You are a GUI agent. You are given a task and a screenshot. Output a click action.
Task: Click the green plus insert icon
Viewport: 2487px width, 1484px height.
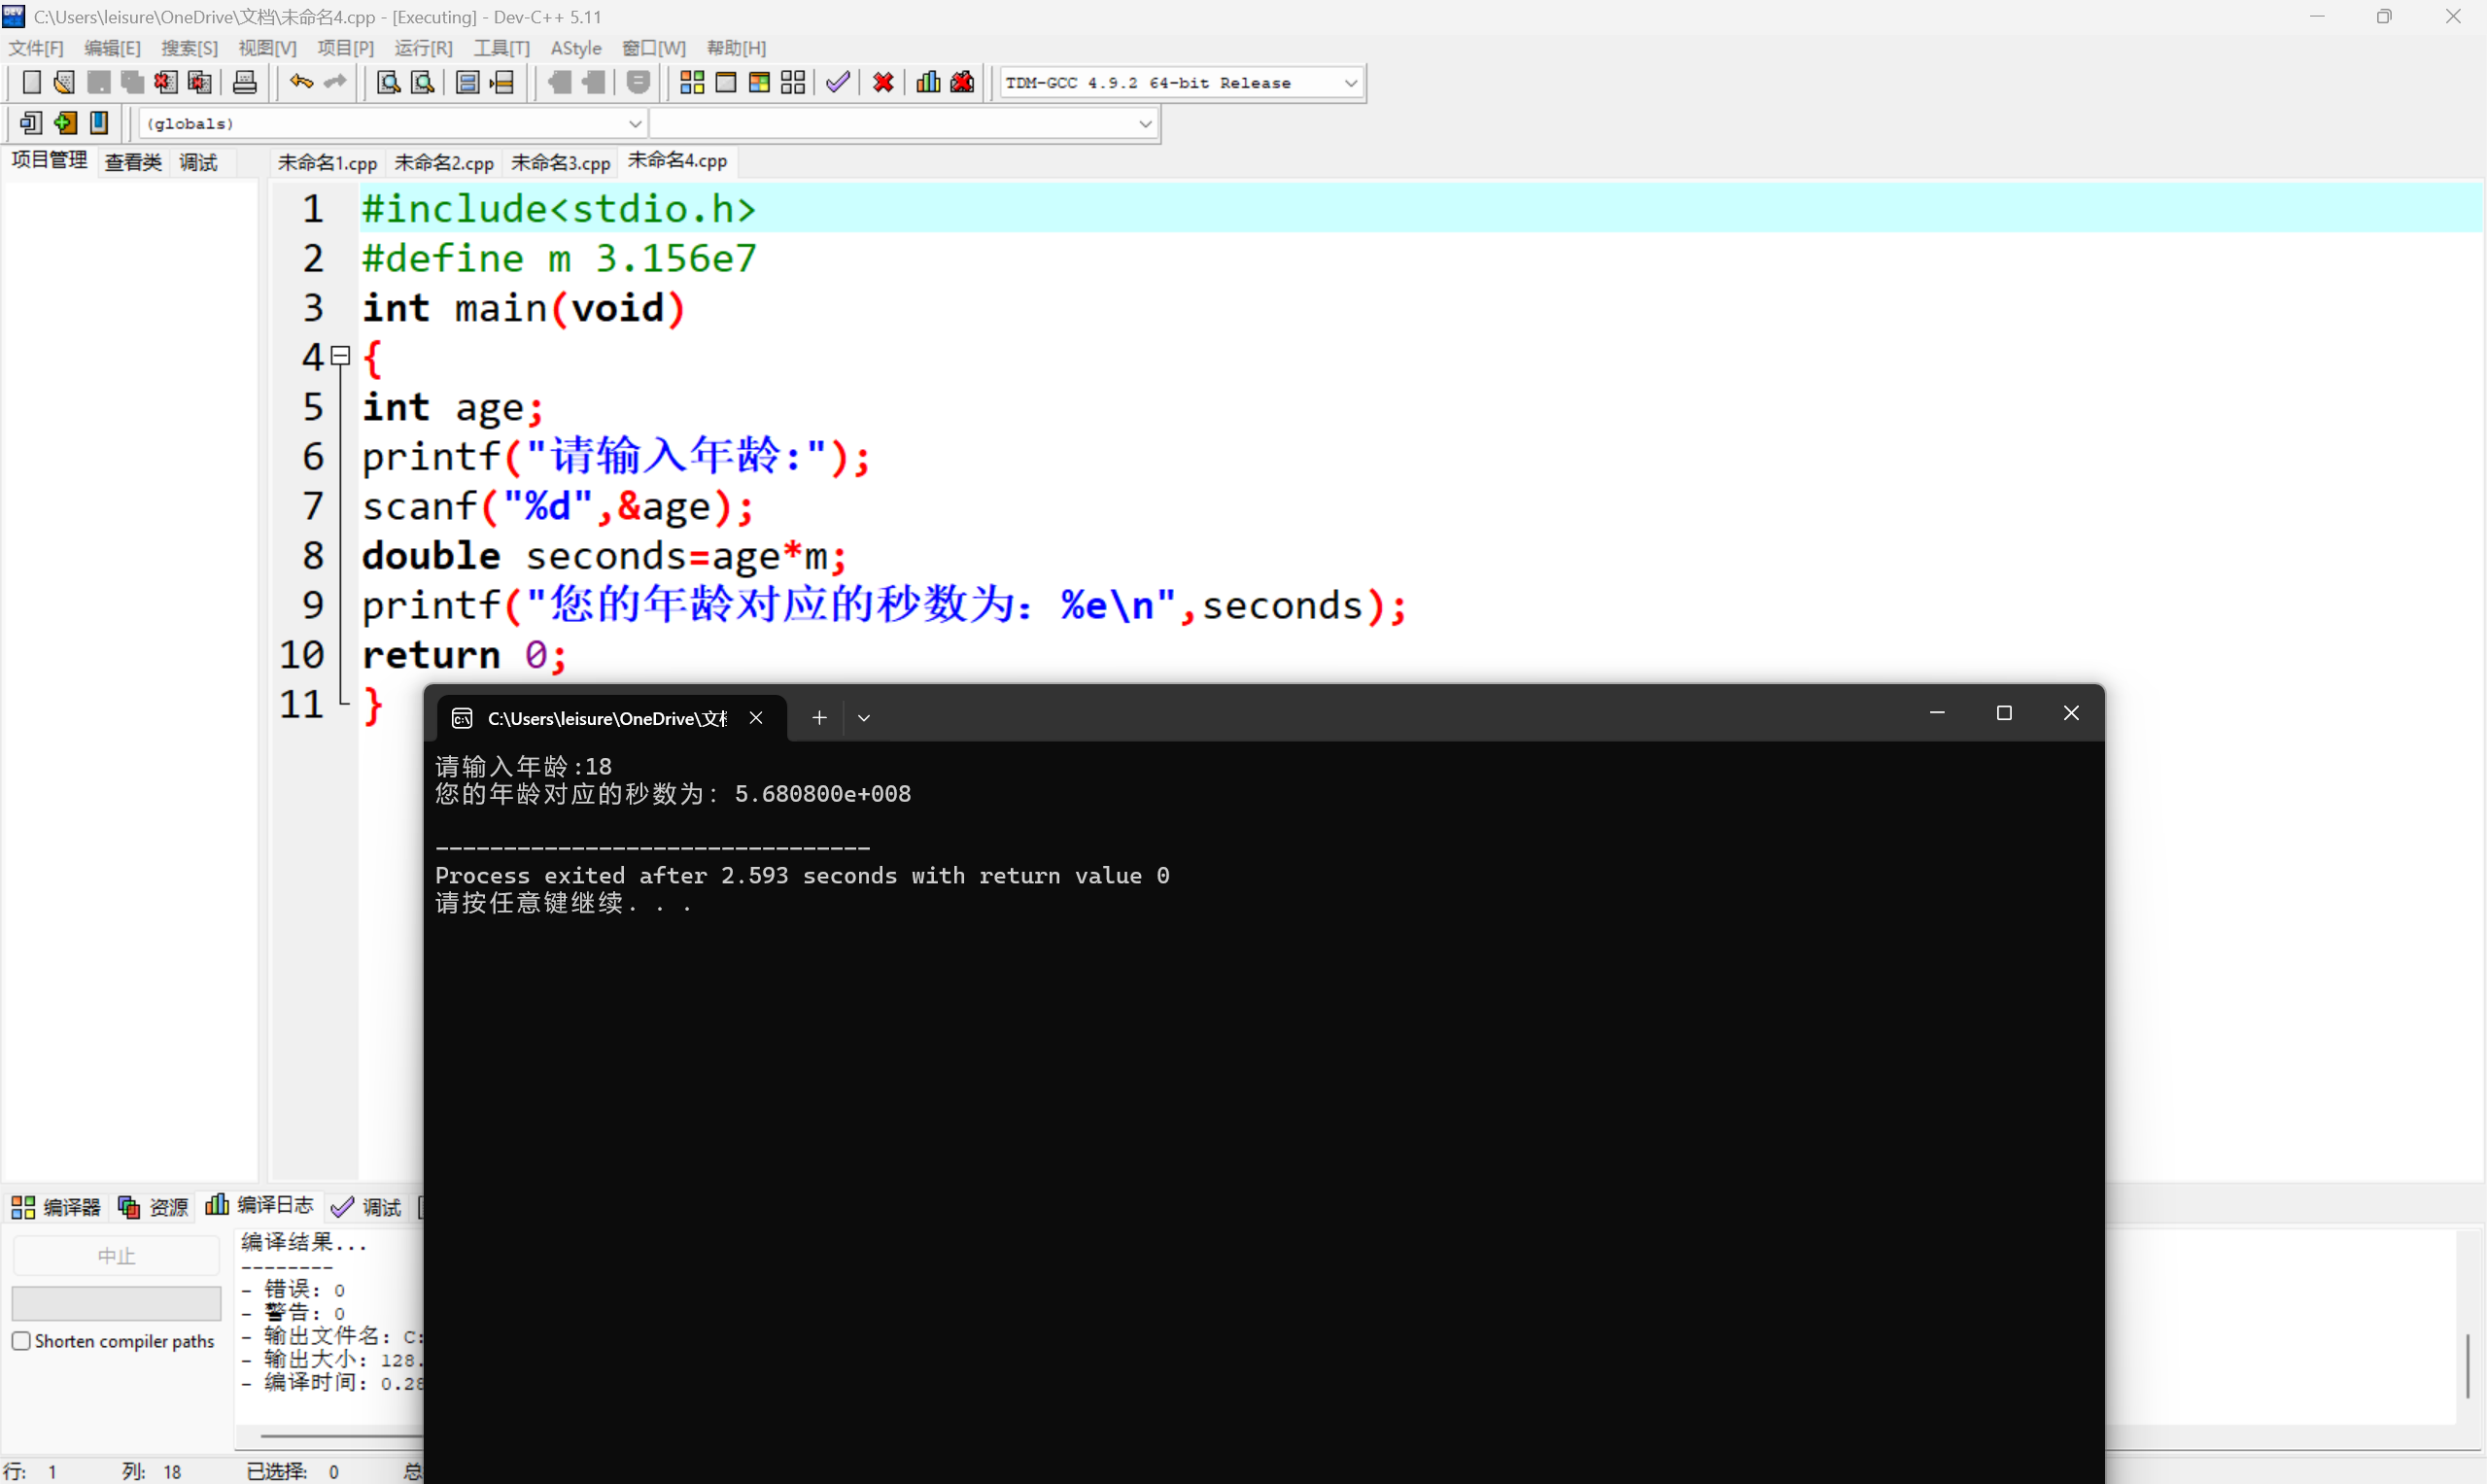[65, 123]
